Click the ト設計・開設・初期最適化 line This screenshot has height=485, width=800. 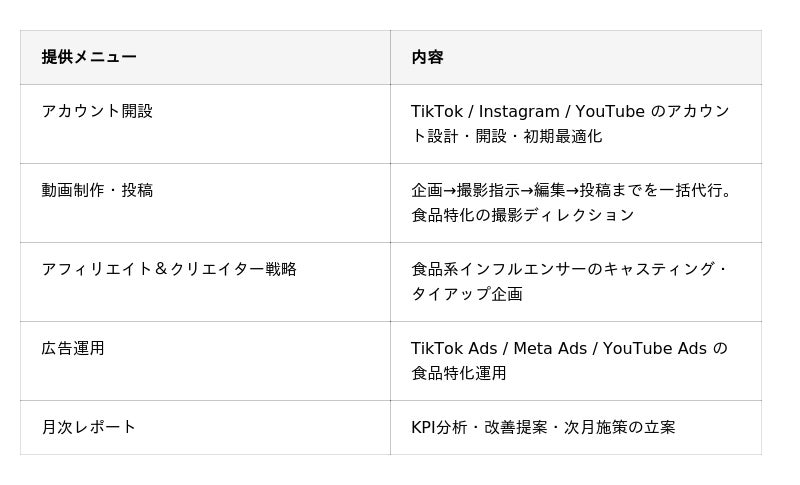point(507,136)
